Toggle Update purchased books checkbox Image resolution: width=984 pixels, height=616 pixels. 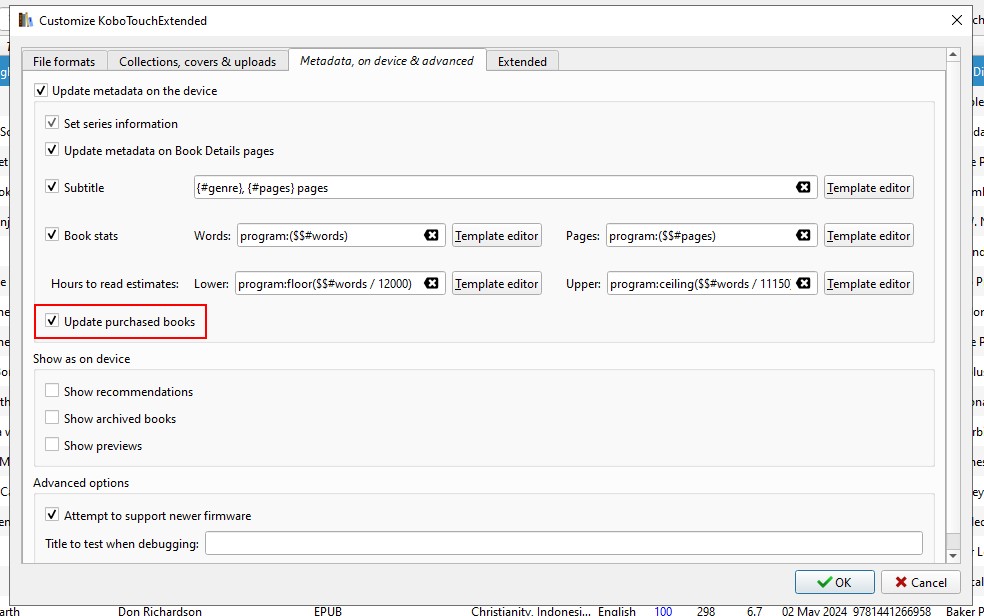tap(52, 321)
